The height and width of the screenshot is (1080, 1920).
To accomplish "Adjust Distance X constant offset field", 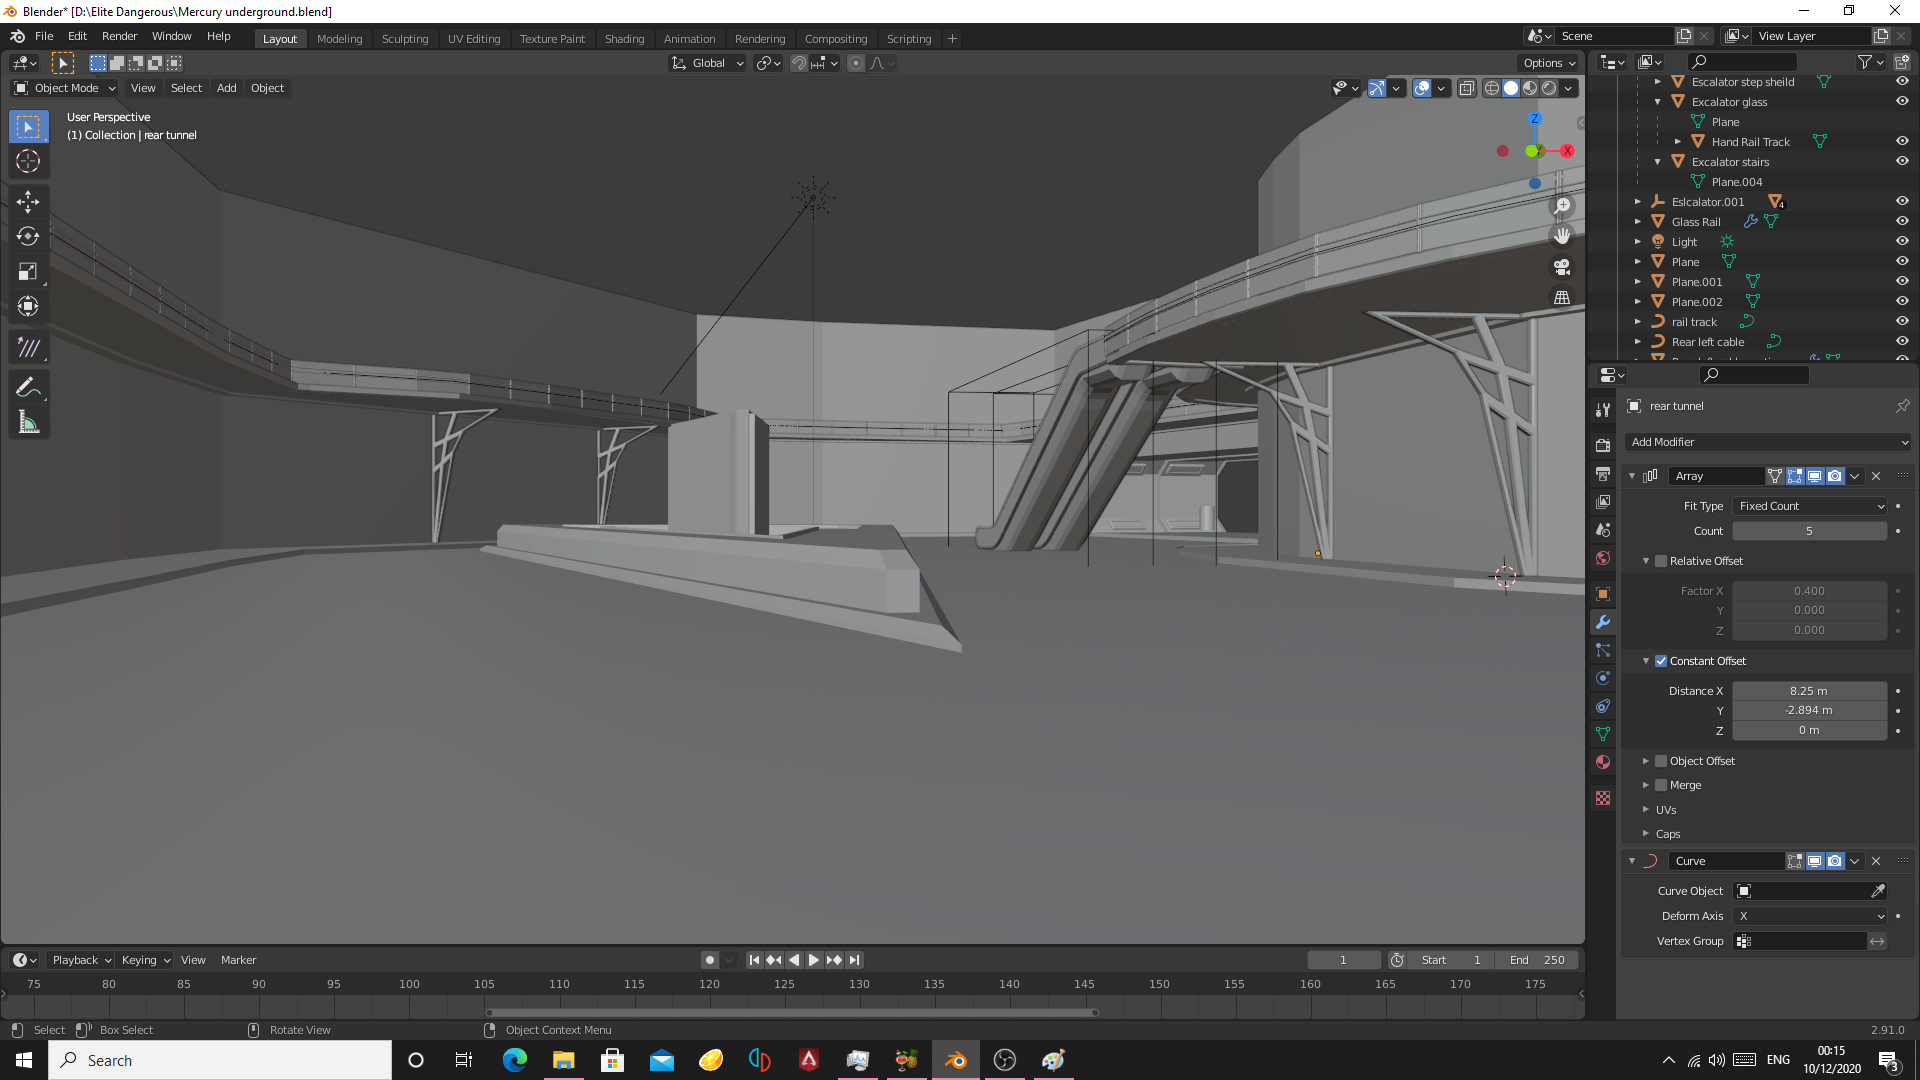I will [x=1810, y=691].
